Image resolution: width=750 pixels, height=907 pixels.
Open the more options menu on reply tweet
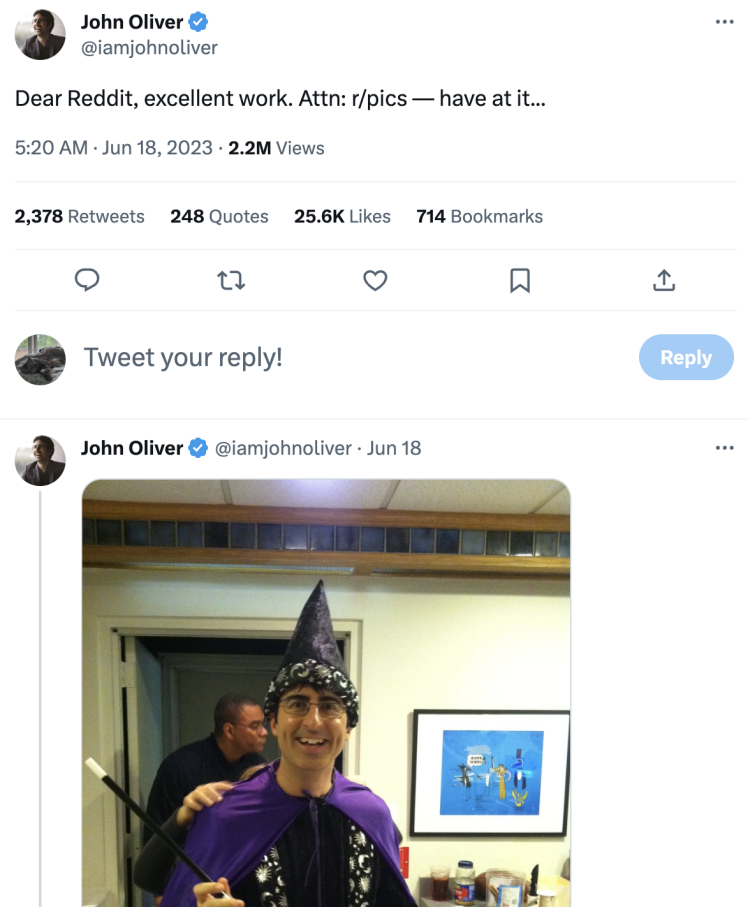725,448
